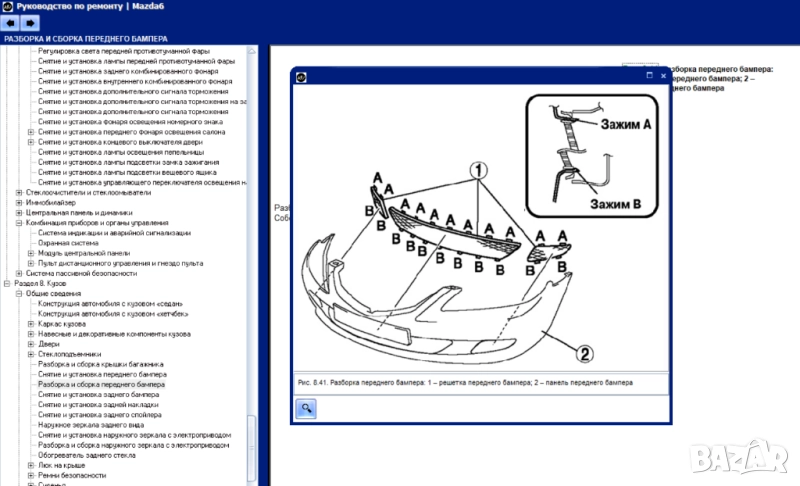Expand the Стеклоочистители и стеклоомыватели node

[18, 192]
